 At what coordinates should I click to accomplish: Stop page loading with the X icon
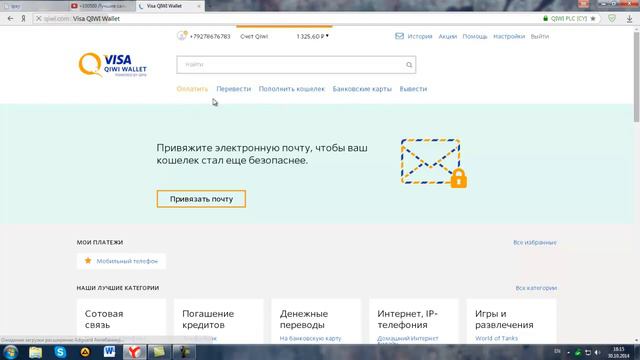(38, 19)
